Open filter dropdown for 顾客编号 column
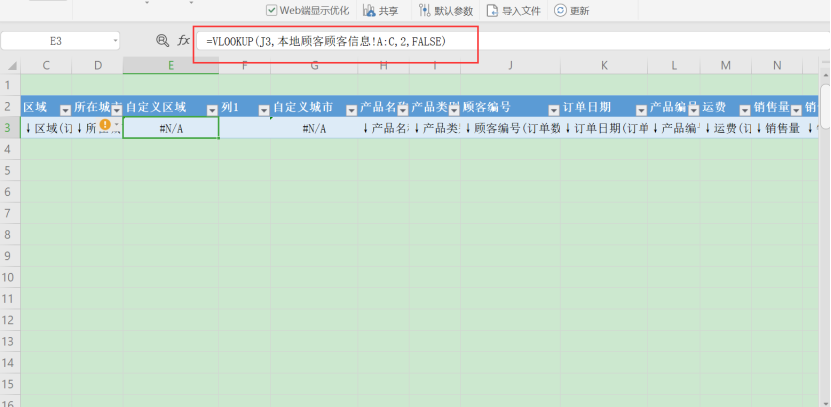 point(554,110)
